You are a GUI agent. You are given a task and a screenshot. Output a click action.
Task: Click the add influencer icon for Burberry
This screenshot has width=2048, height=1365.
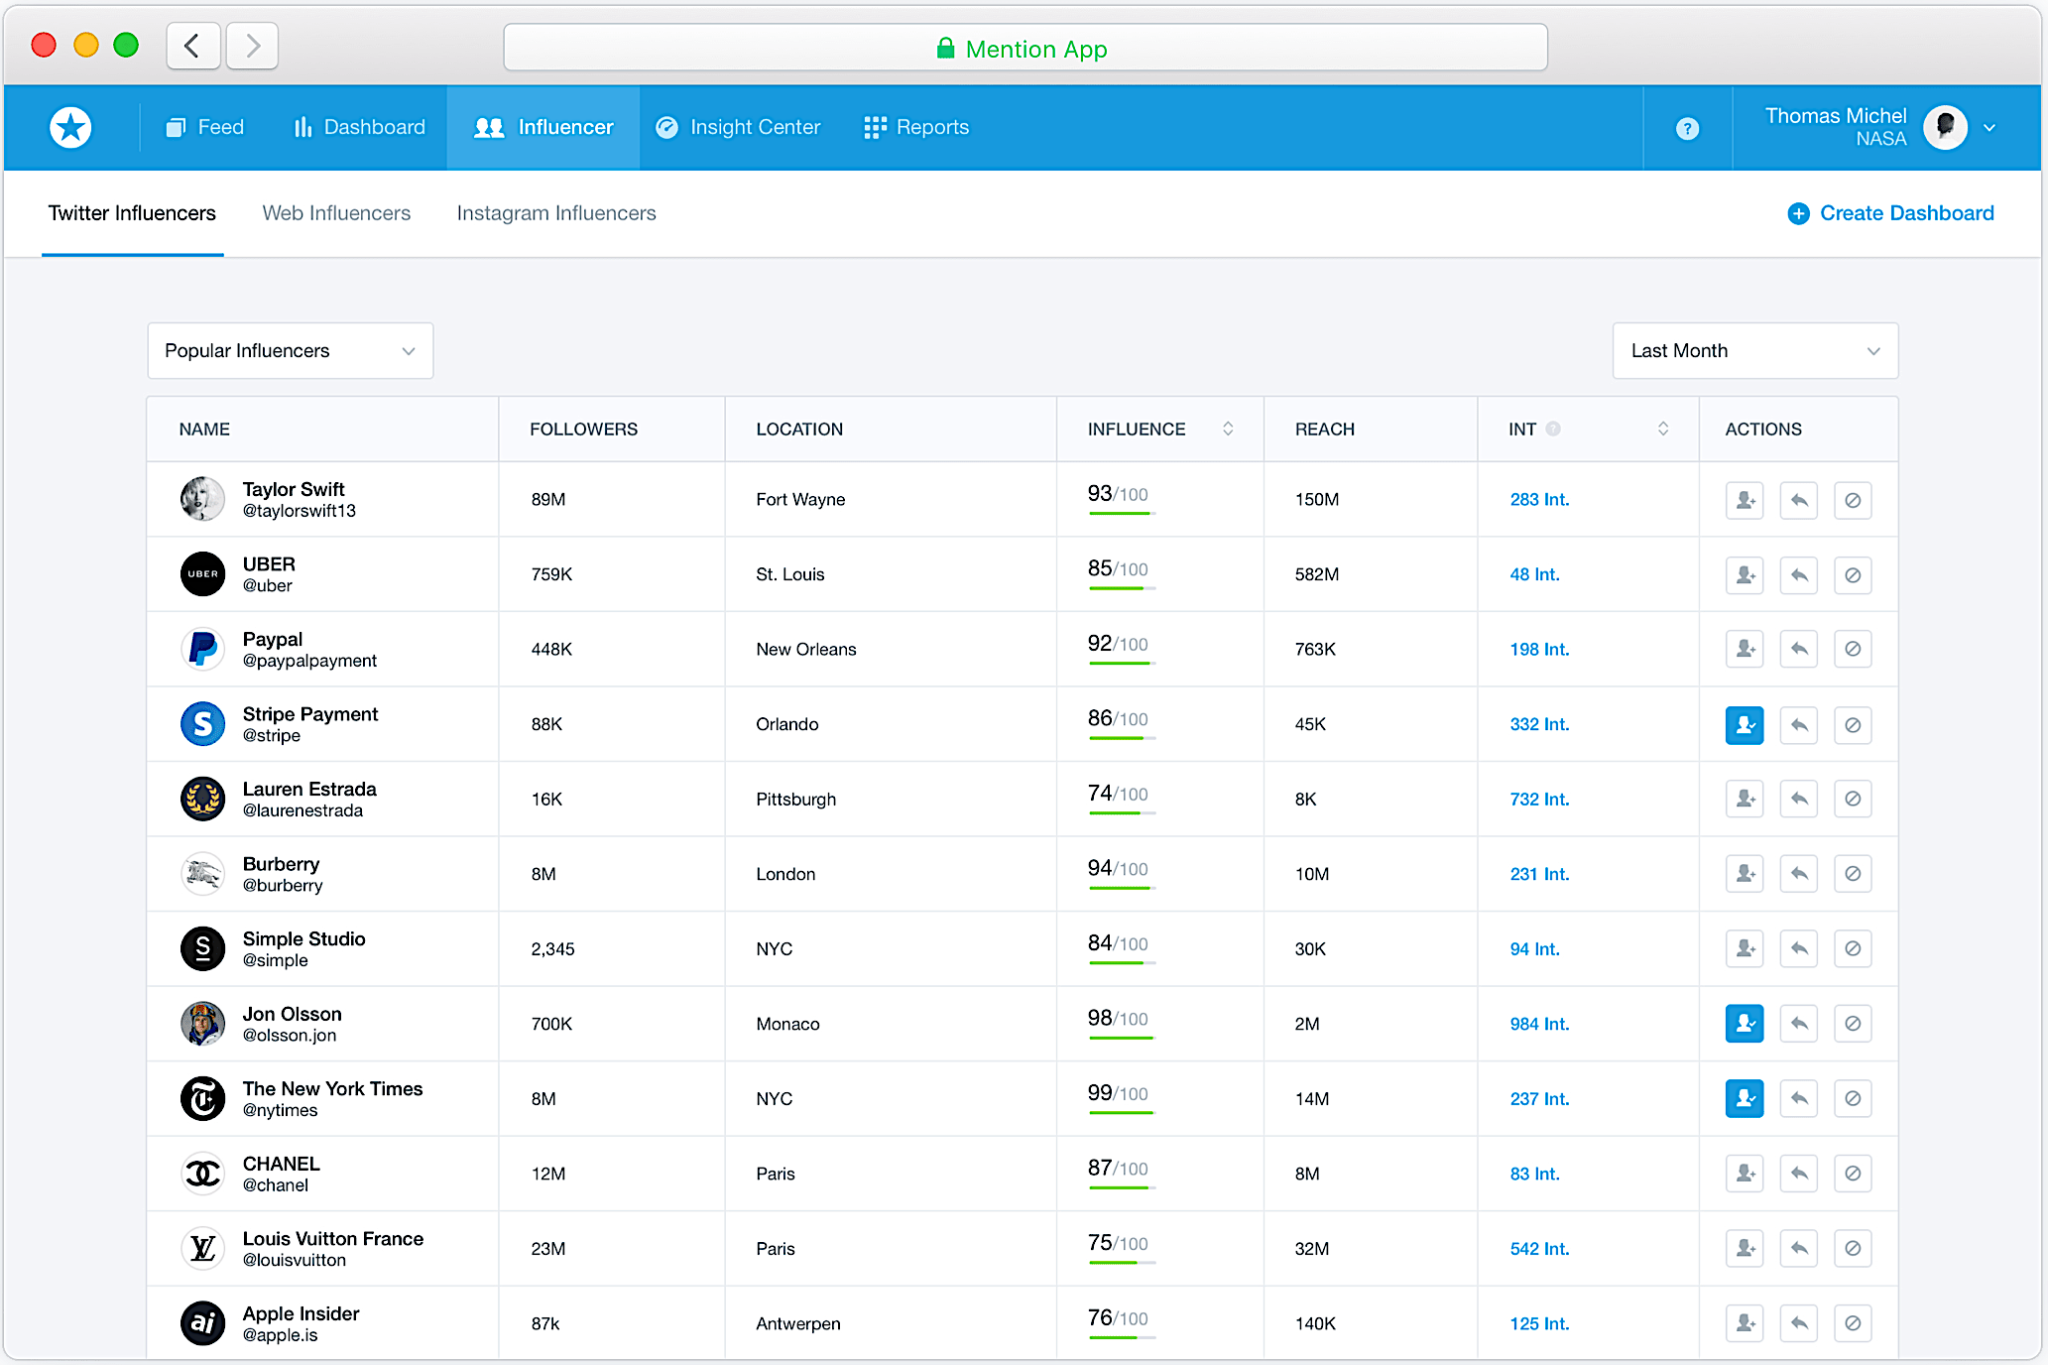(x=1743, y=874)
